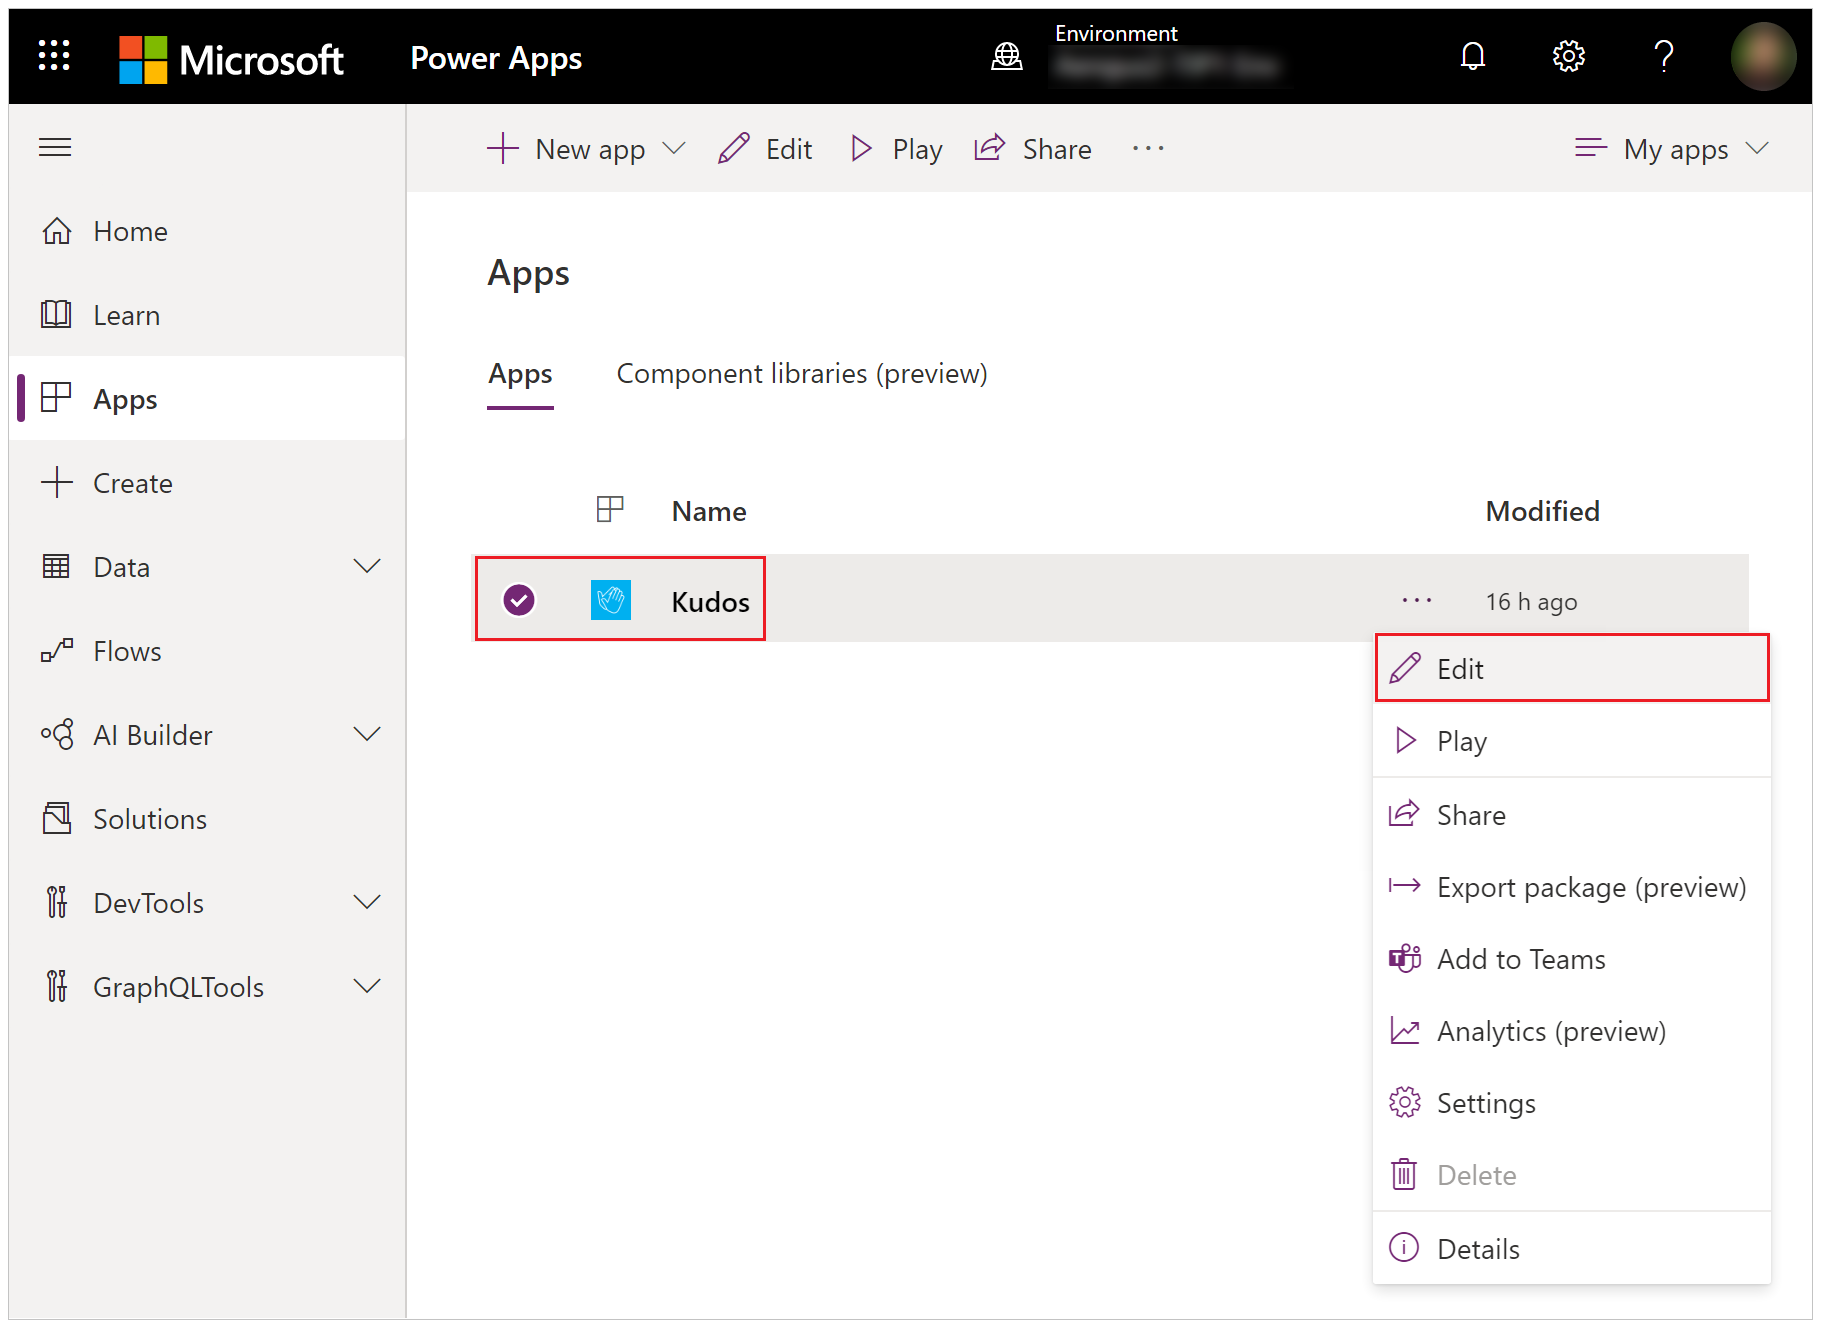Viewport: 1826px width, 1332px height.
Task: Click the Kudos app icon
Action: coord(611,600)
